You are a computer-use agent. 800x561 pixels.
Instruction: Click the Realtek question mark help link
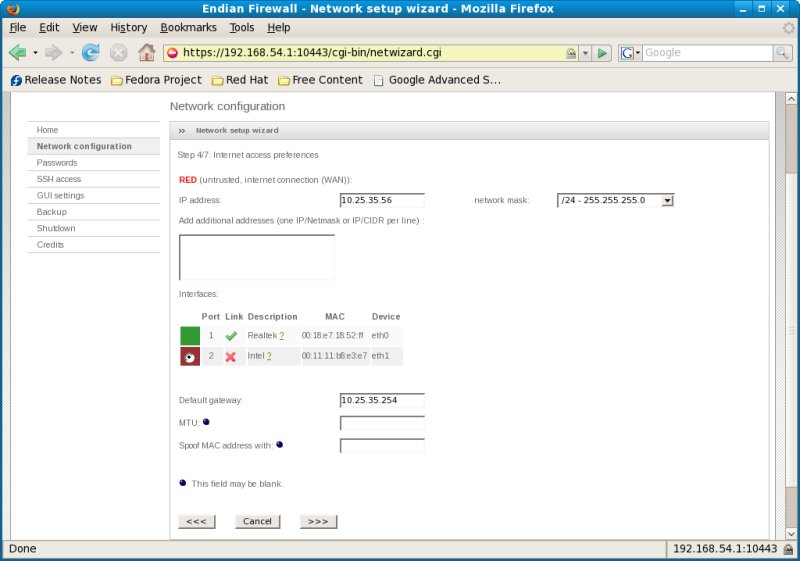click(282, 336)
